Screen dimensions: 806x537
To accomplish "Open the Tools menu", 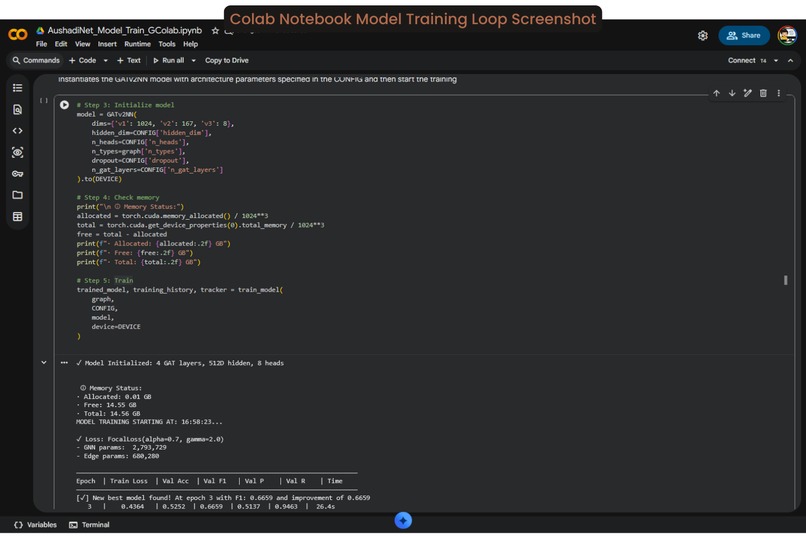I will pyautogui.click(x=167, y=44).
